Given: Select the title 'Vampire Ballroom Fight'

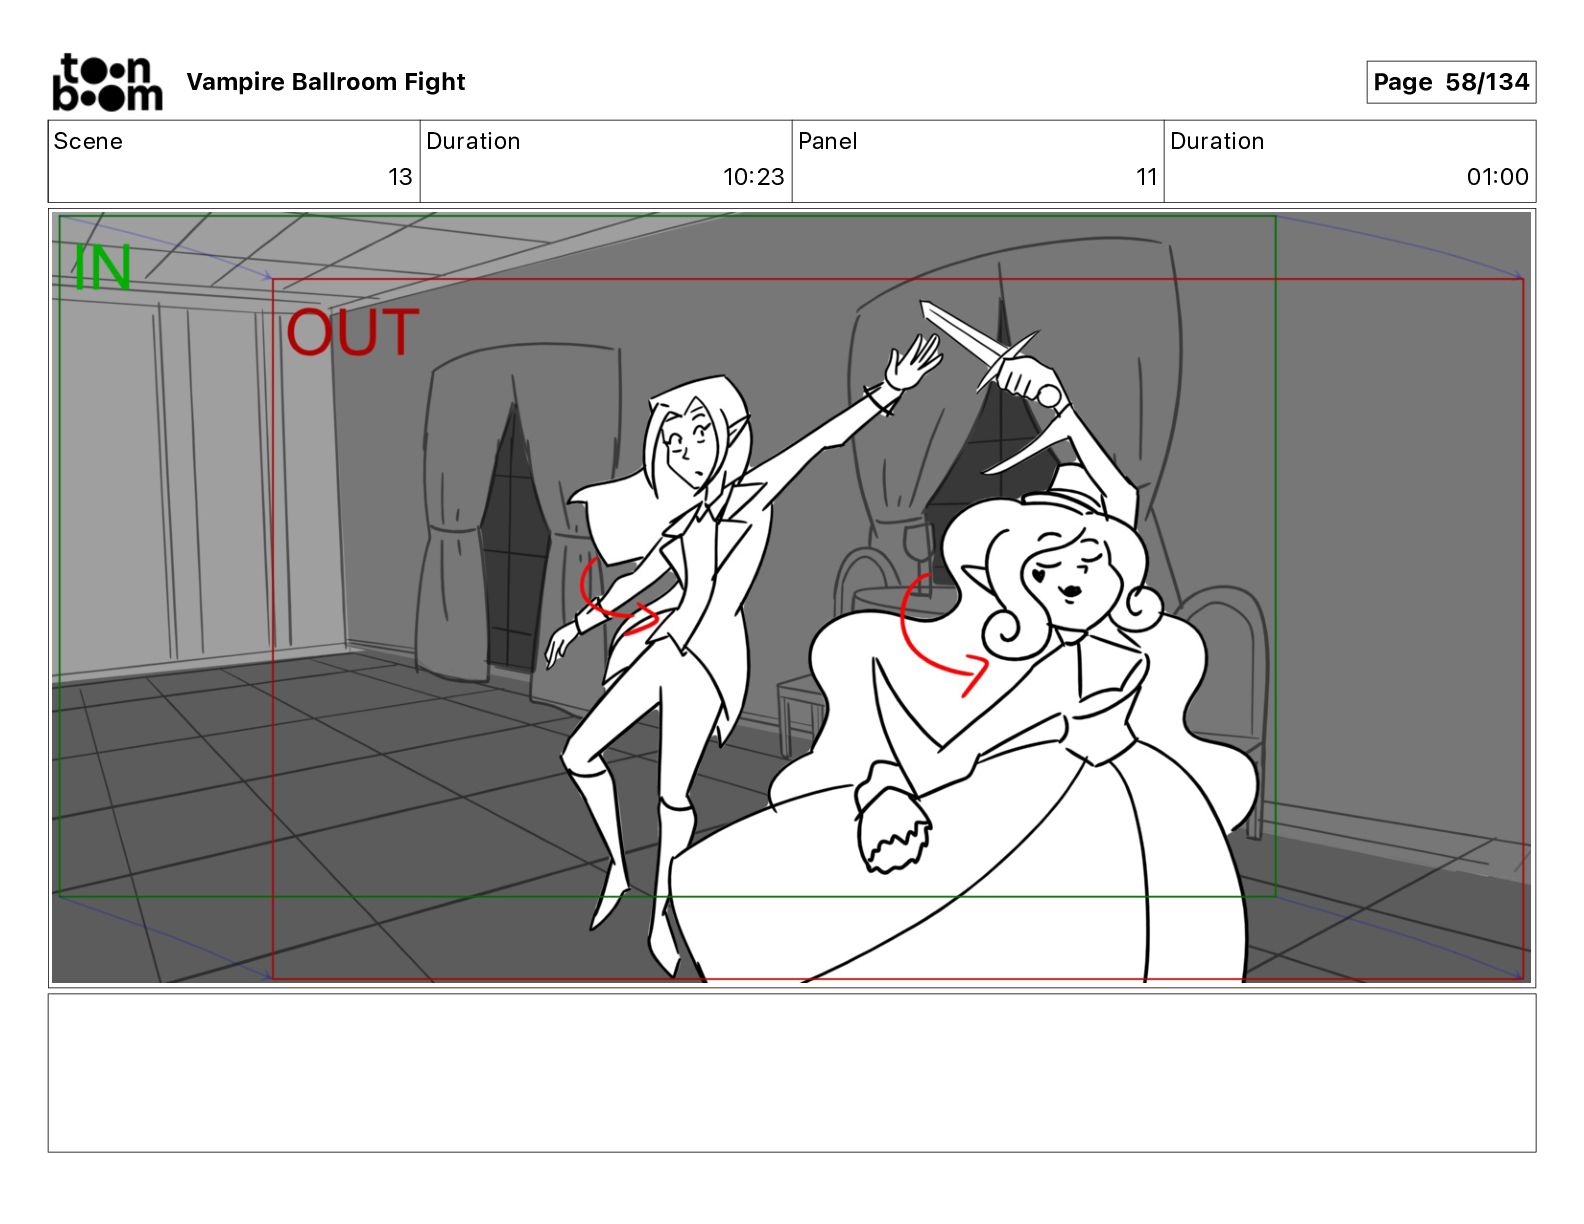Looking at the screenshot, I should pyautogui.click(x=326, y=82).
